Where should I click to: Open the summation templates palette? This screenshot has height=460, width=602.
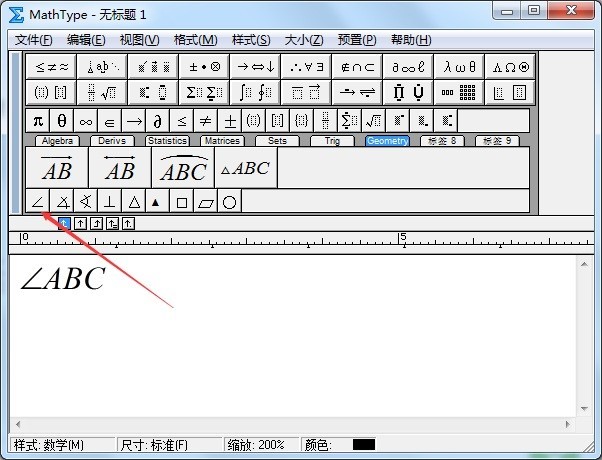(203, 93)
